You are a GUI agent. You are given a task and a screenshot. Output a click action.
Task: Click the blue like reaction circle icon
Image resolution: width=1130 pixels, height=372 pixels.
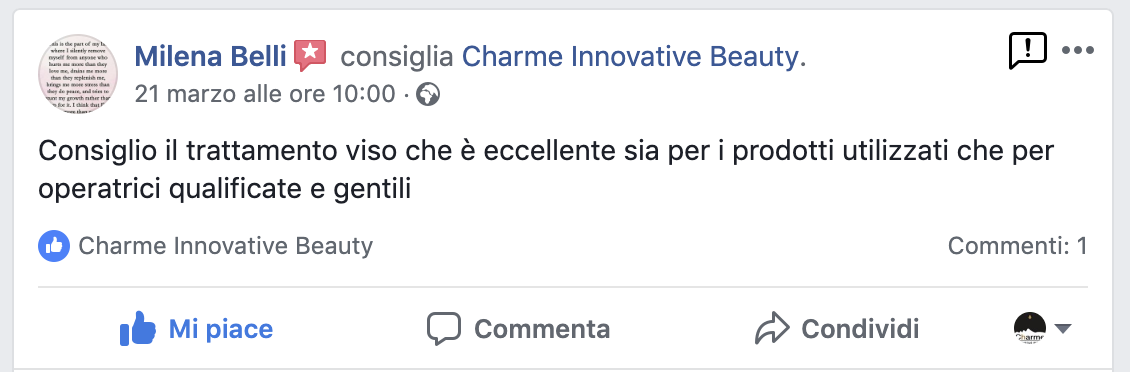(x=54, y=247)
